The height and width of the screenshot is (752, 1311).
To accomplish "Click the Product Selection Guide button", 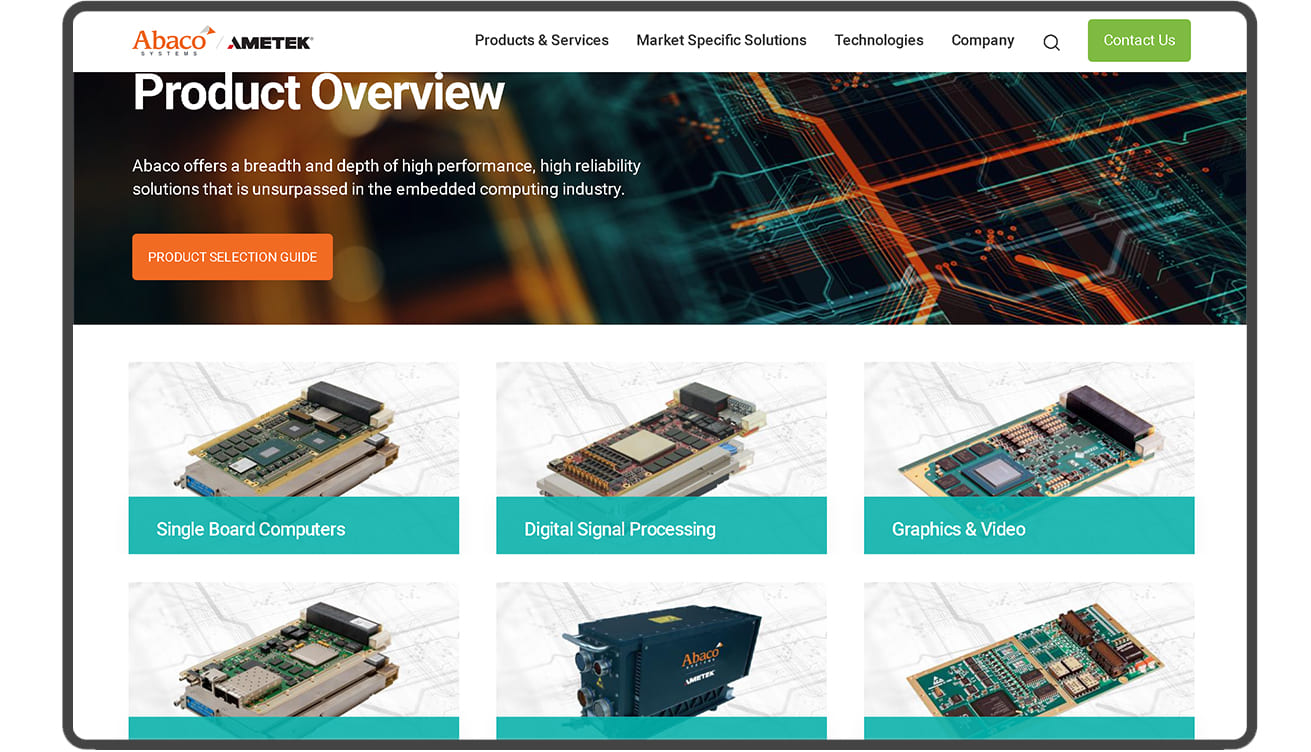I will [x=232, y=257].
